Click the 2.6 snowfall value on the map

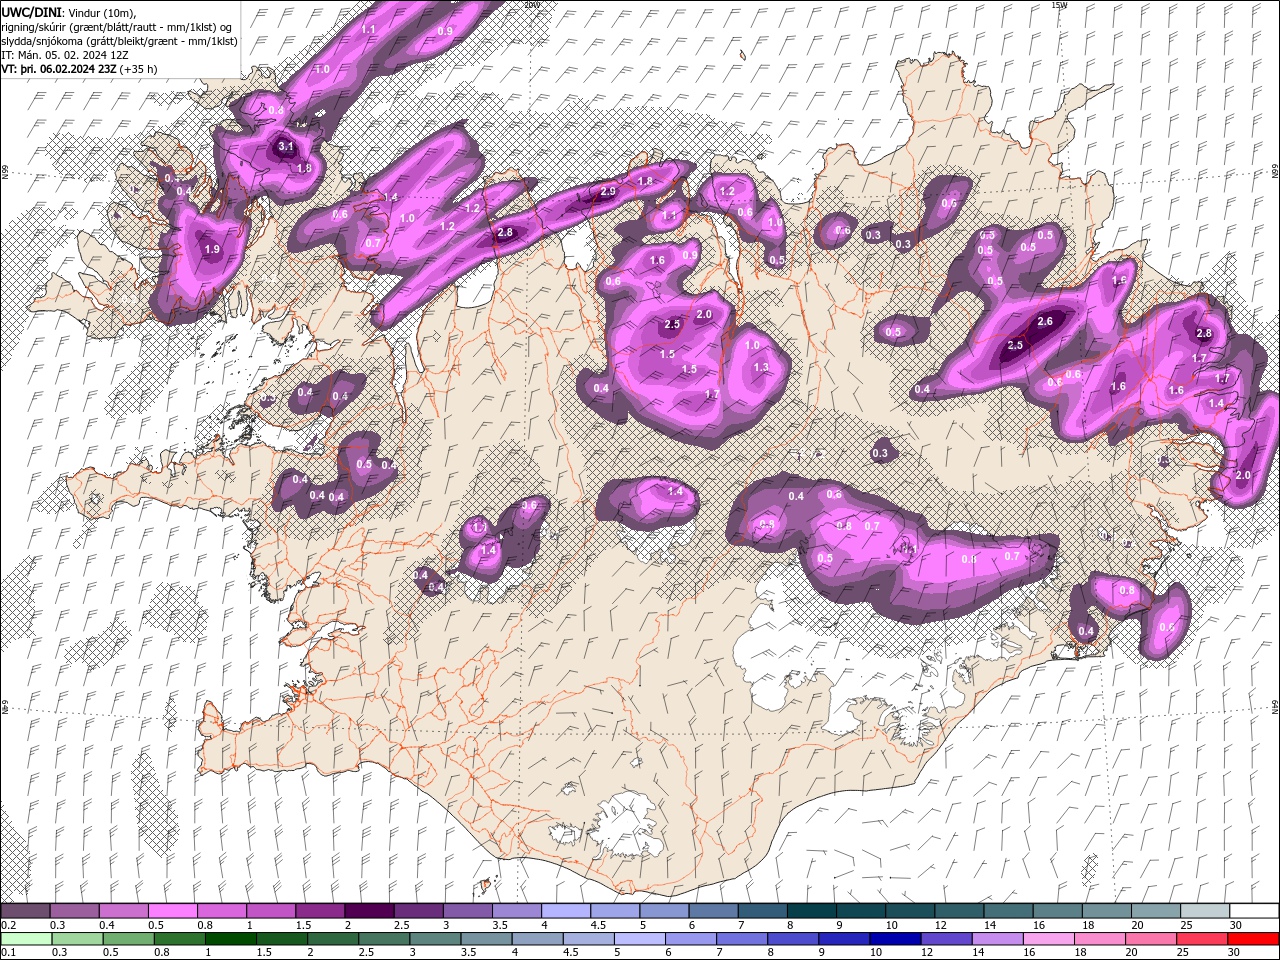(1045, 322)
